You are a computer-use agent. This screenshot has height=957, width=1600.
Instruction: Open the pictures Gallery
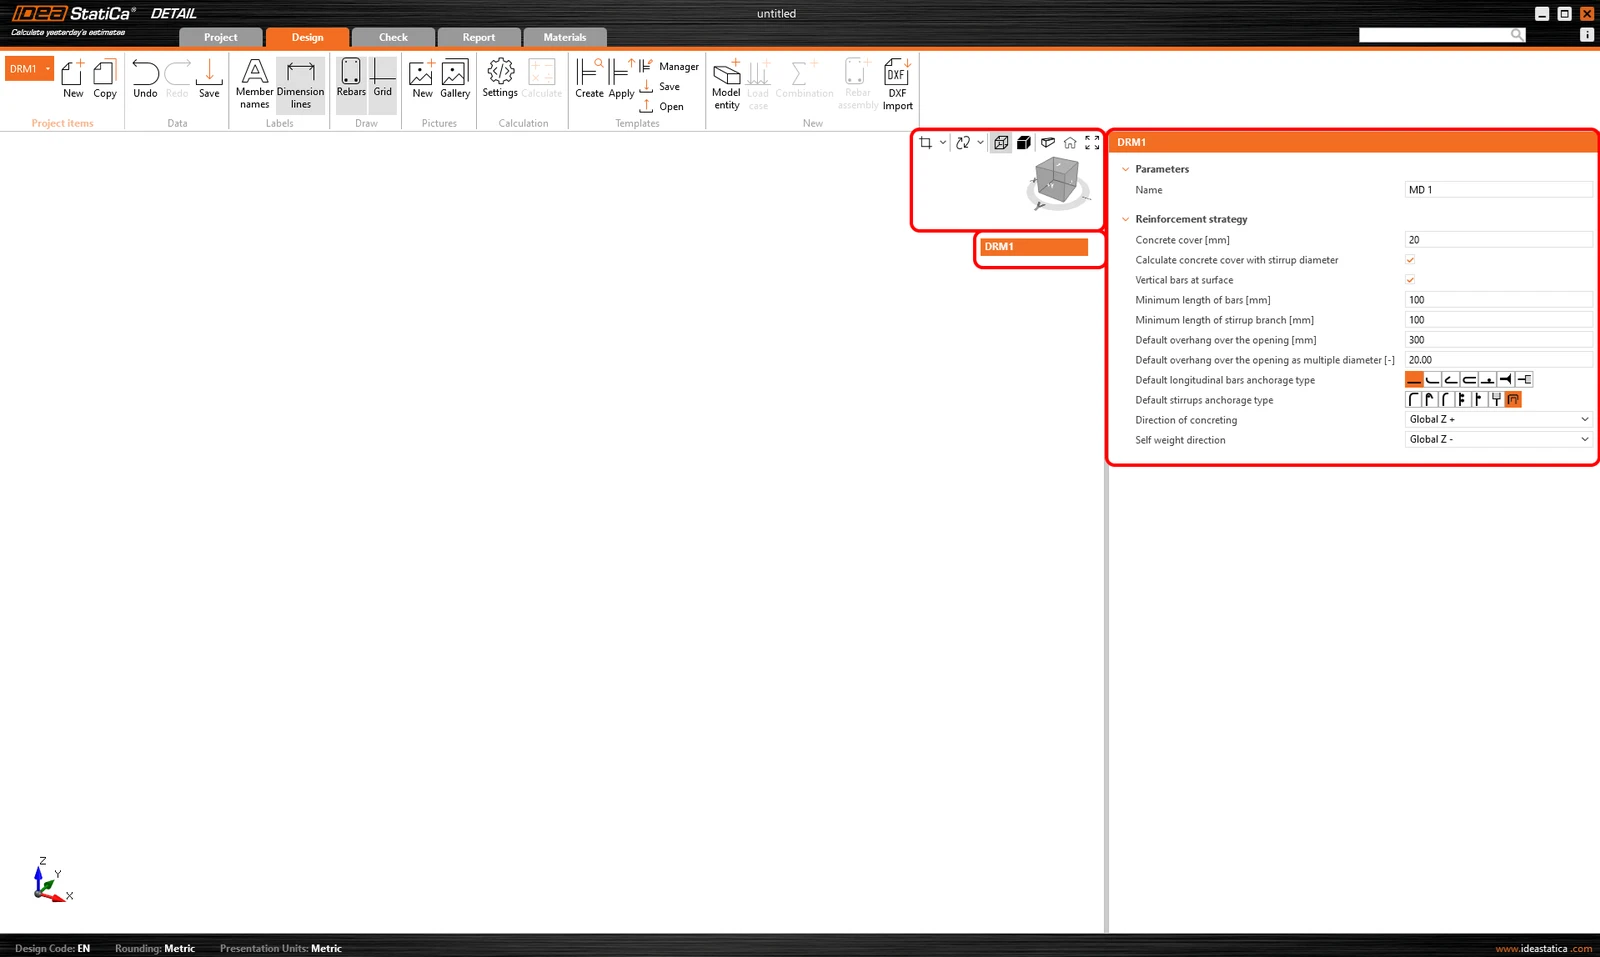coord(455,79)
